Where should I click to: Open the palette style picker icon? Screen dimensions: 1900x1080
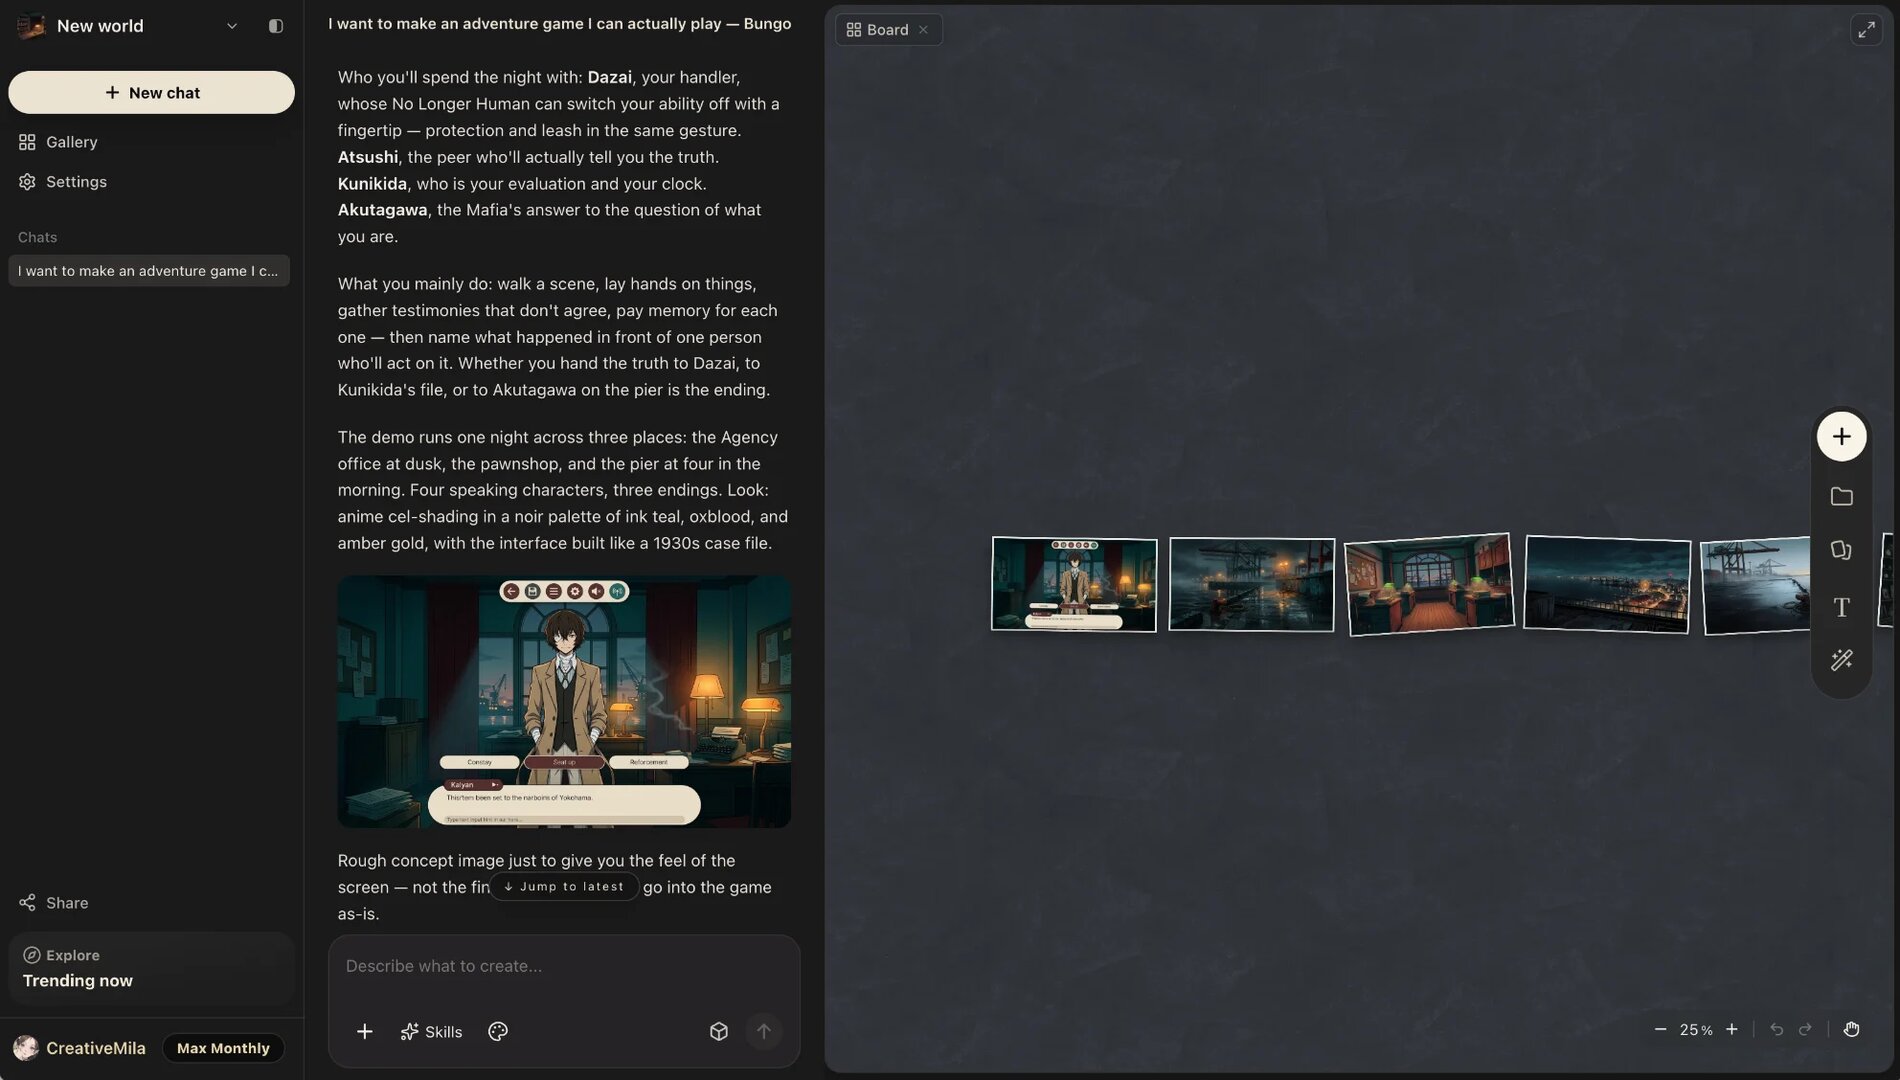coord(498,1031)
